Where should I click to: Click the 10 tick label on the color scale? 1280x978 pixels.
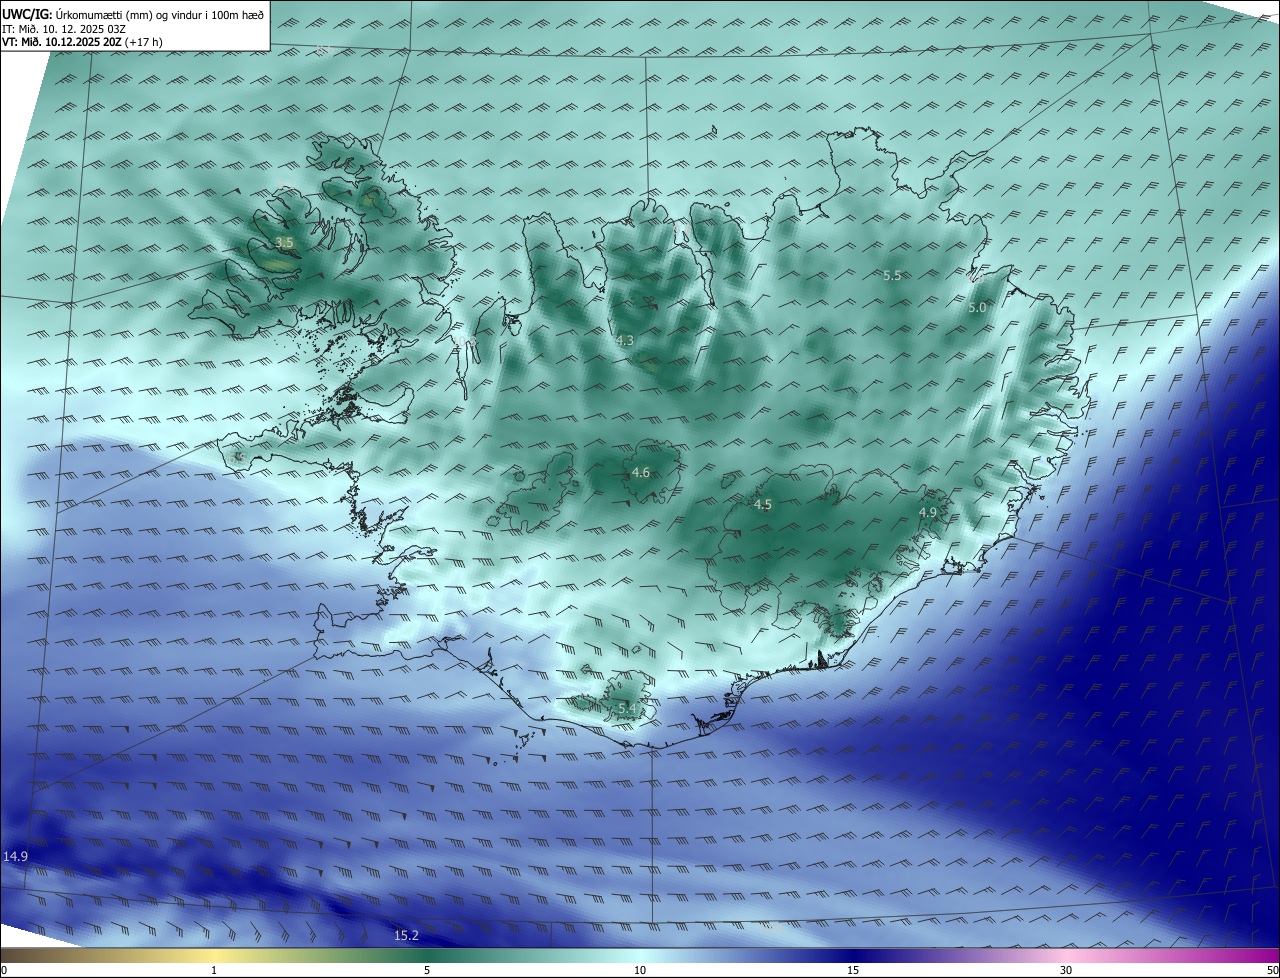[x=640, y=970]
